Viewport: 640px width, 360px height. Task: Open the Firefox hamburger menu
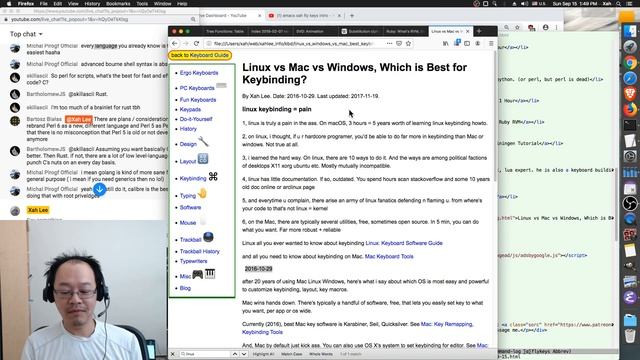pyautogui.click(x=491, y=43)
